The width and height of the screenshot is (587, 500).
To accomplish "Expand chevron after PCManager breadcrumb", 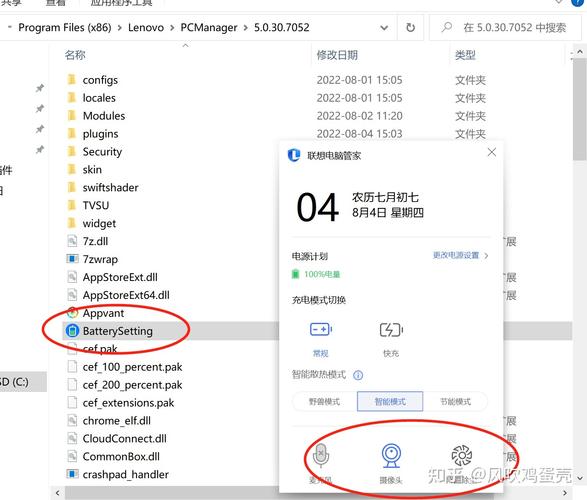I will pos(246,28).
